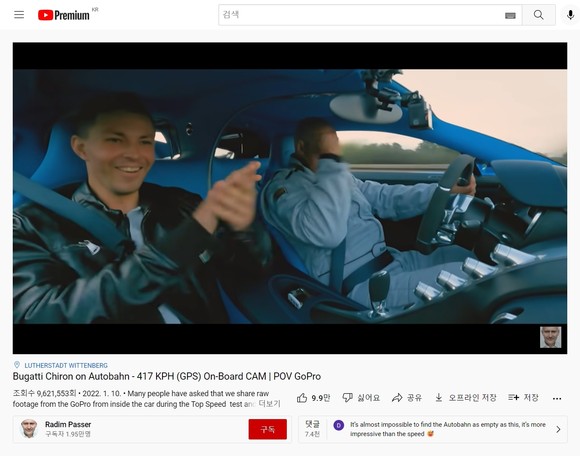
Task: Expand the comments preview chevron
Action: tap(558, 429)
